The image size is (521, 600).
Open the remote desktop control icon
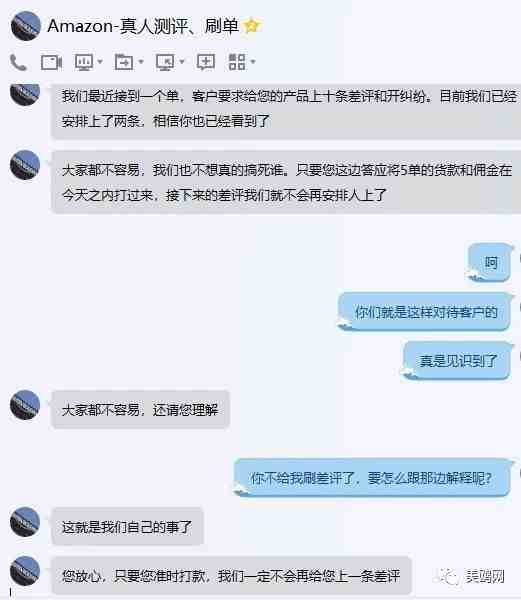coord(164,62)
